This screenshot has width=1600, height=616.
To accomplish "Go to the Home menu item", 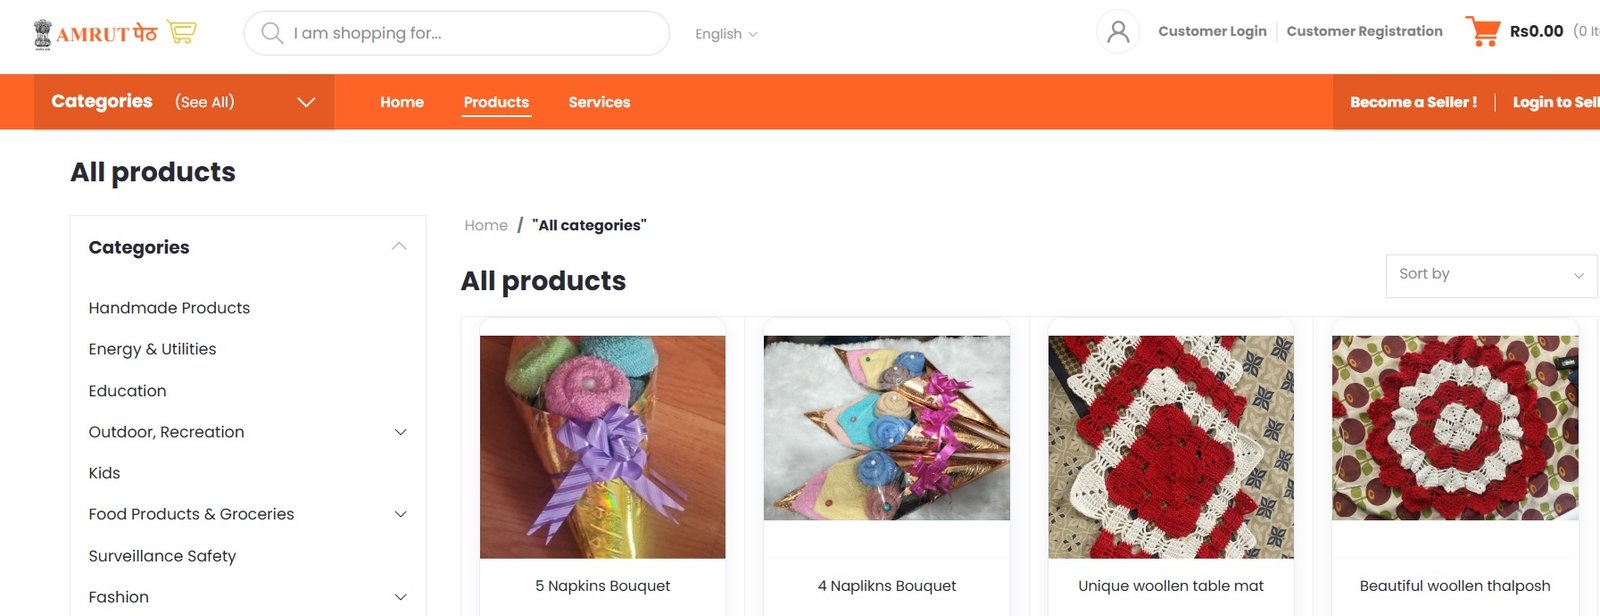I will tap(402, 102).
